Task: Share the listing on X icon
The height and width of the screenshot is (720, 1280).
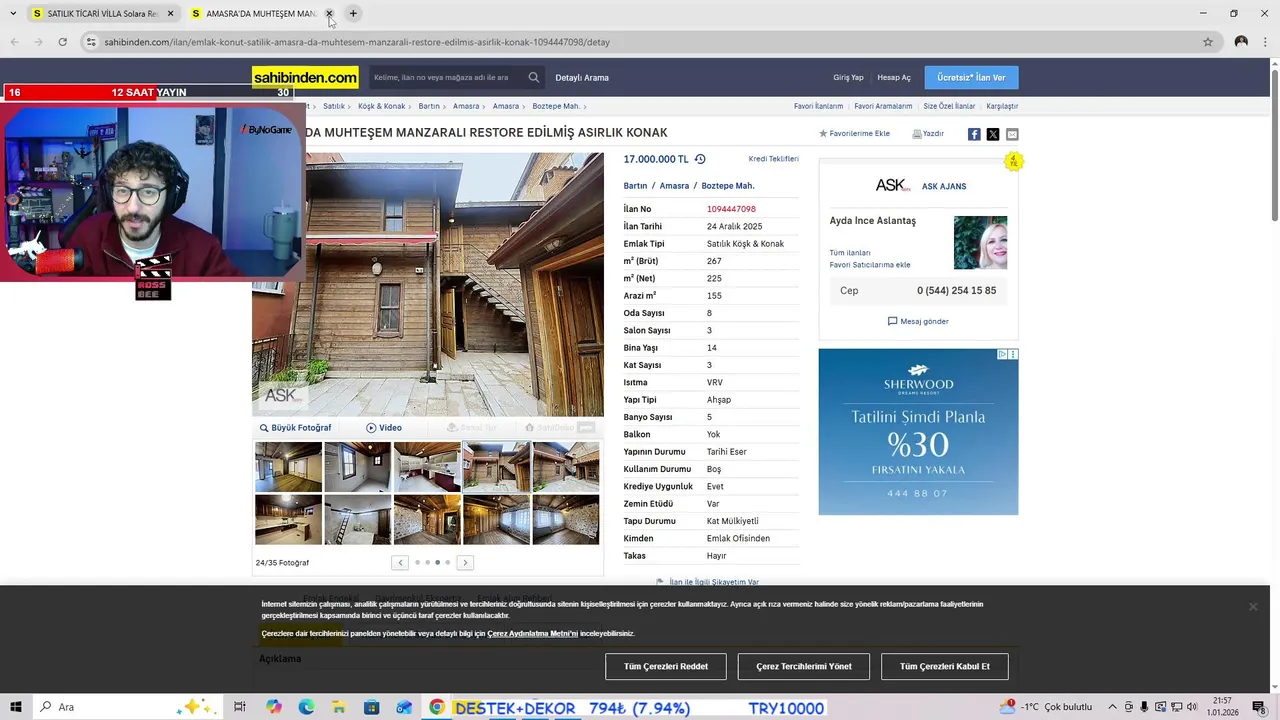Action: coord(993,134)
